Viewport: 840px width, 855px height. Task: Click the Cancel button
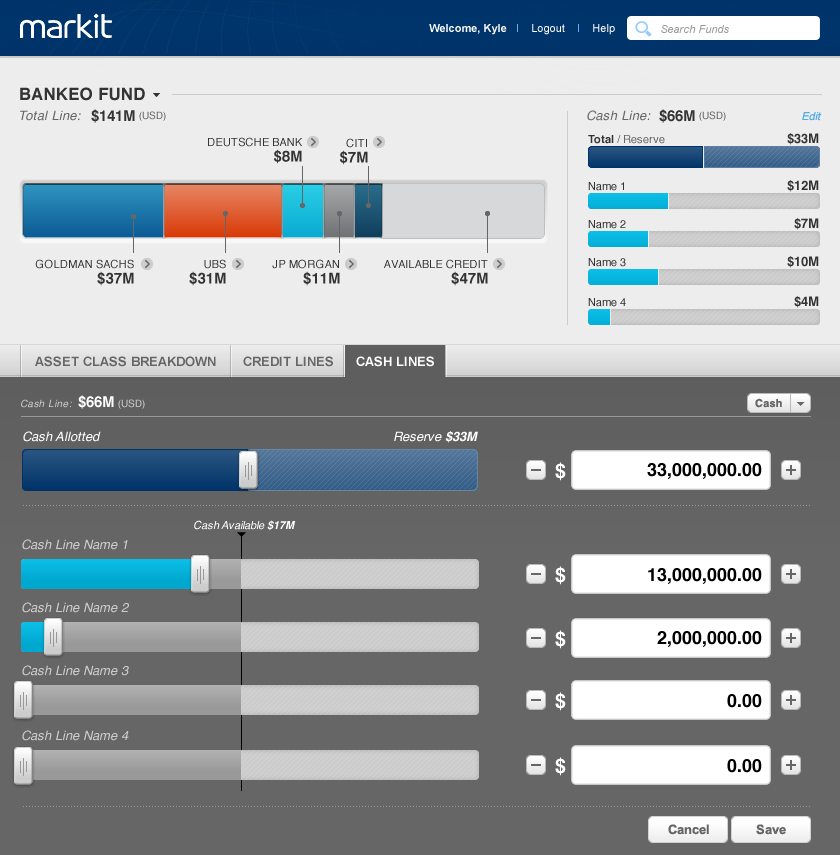pyautogui.click(x=688, y=829)
